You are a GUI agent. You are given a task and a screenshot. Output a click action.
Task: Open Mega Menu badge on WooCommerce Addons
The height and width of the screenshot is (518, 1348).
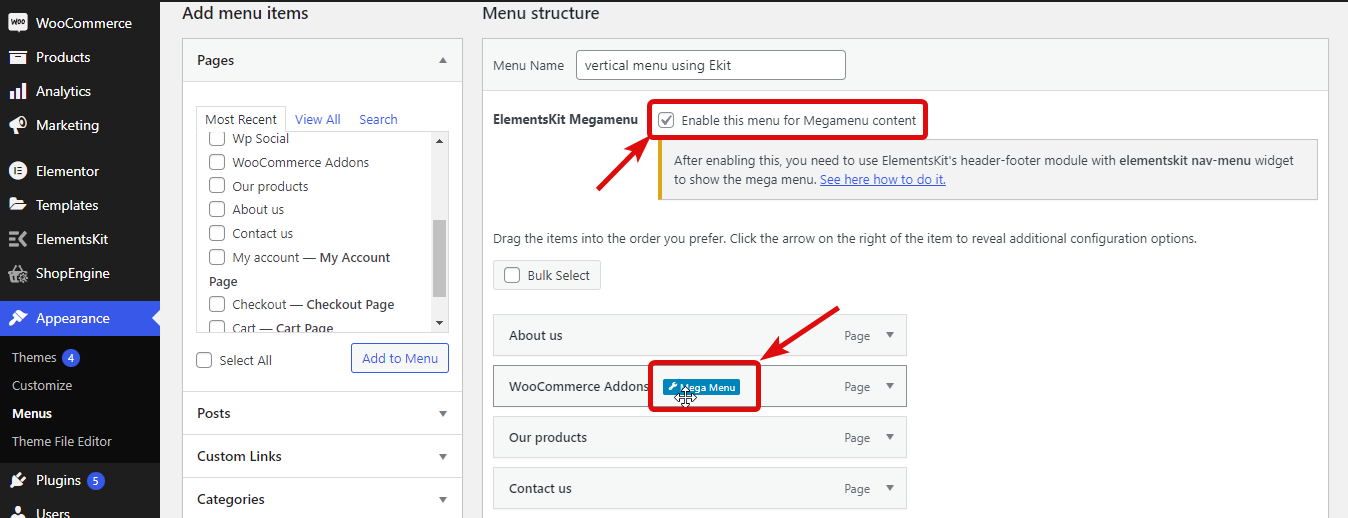click(701, 387)
